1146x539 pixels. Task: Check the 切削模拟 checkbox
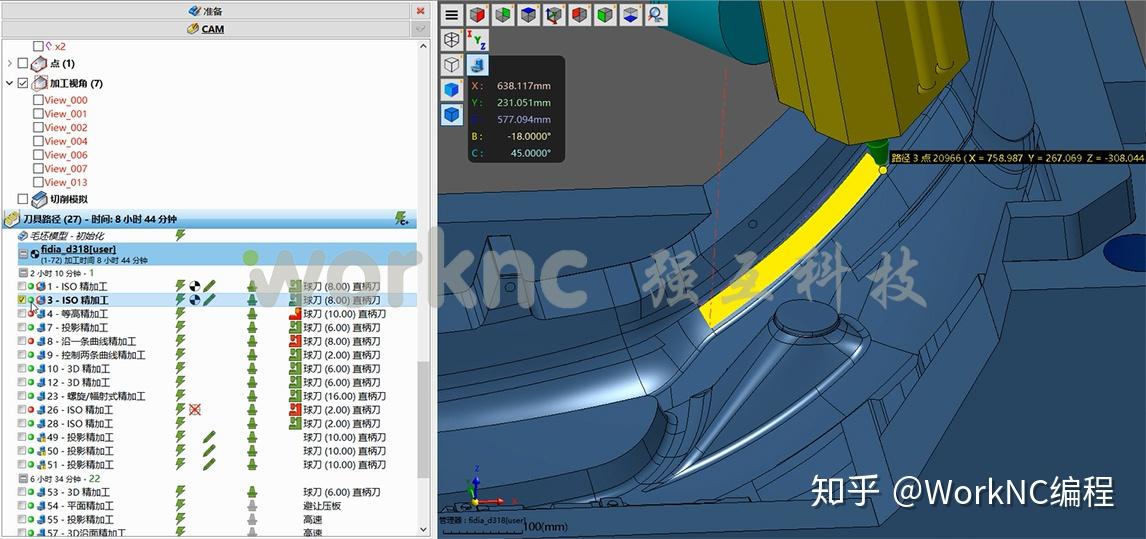click(23, 199)
